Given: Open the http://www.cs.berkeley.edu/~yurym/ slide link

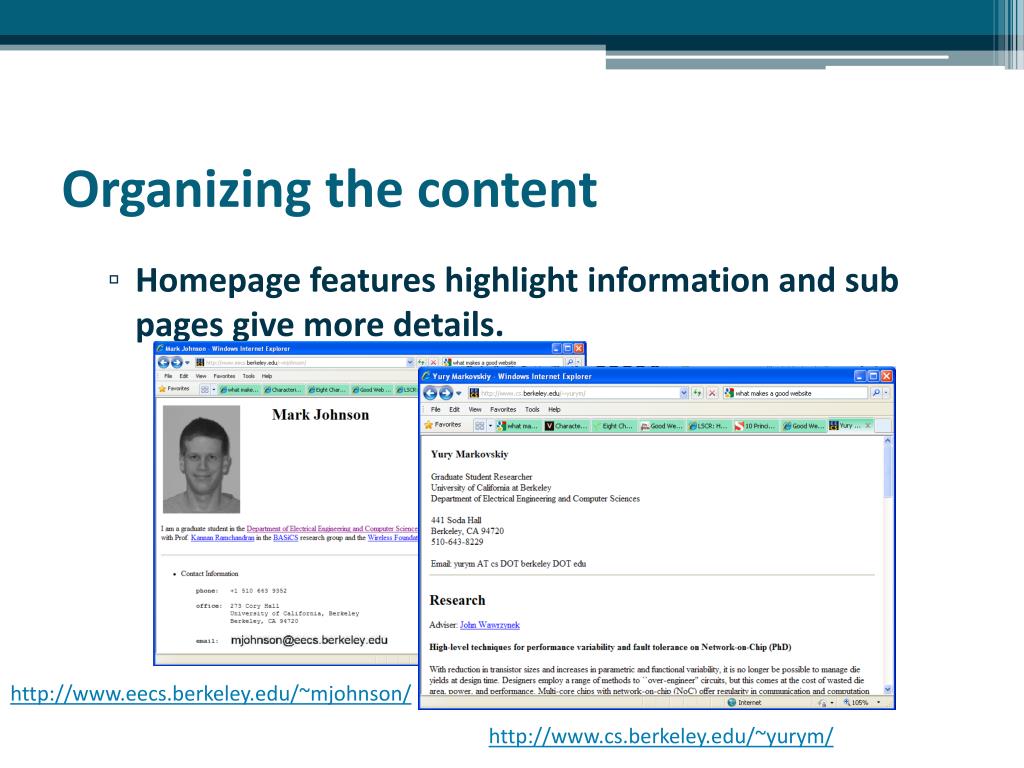Looking at the screenshot, I should [661, 736].
